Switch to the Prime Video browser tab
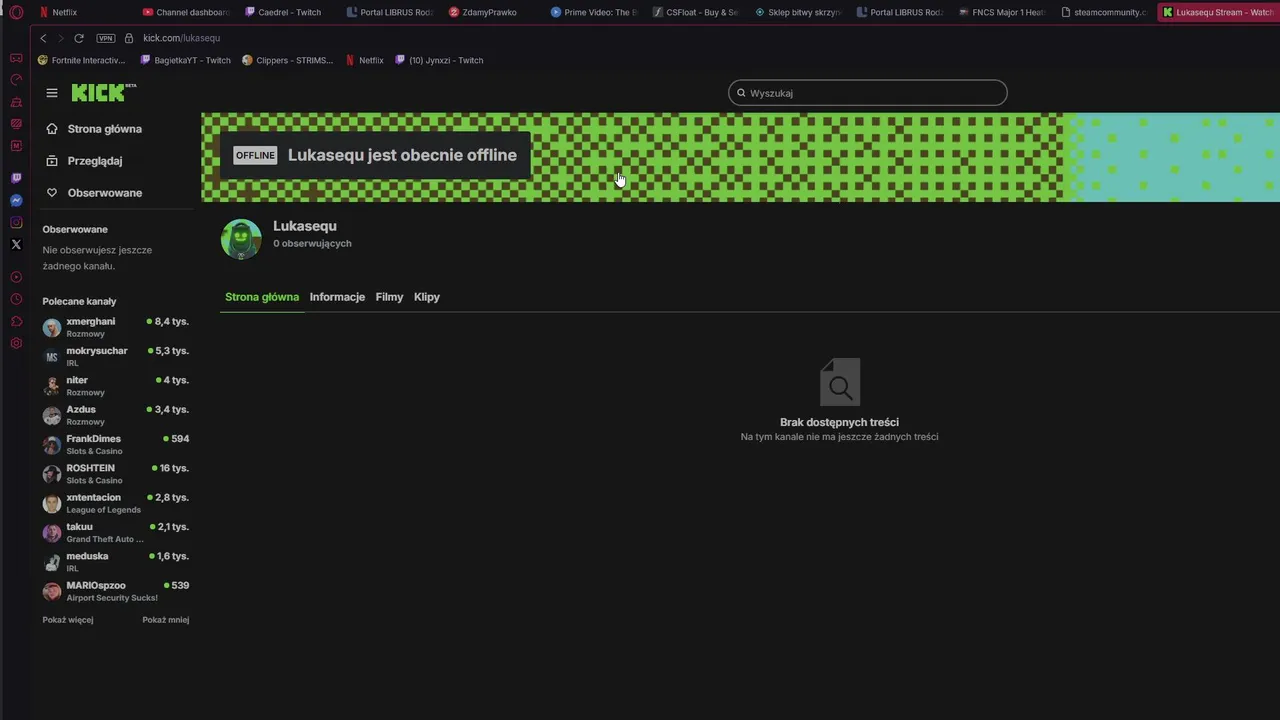 593,13
